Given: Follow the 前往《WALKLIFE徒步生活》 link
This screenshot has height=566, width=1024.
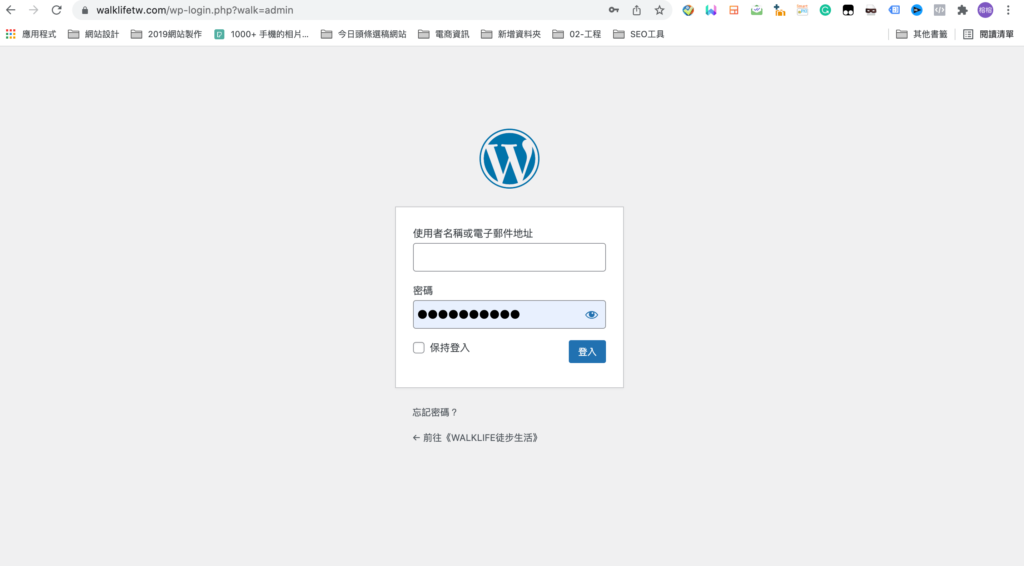Looking at the screenshot, I should (475, 437).
